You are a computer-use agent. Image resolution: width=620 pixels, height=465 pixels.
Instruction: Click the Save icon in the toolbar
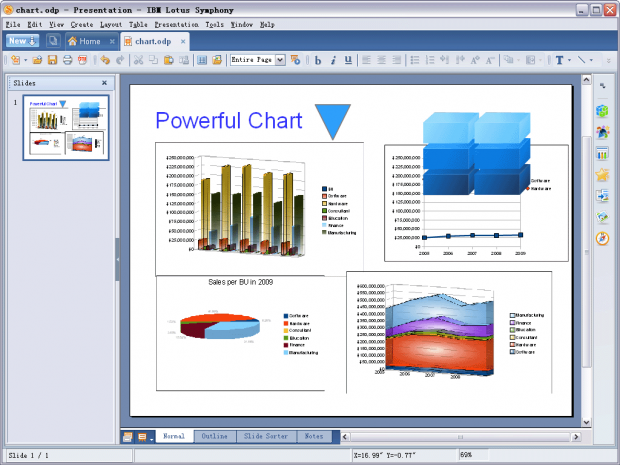tap(52, 60)
